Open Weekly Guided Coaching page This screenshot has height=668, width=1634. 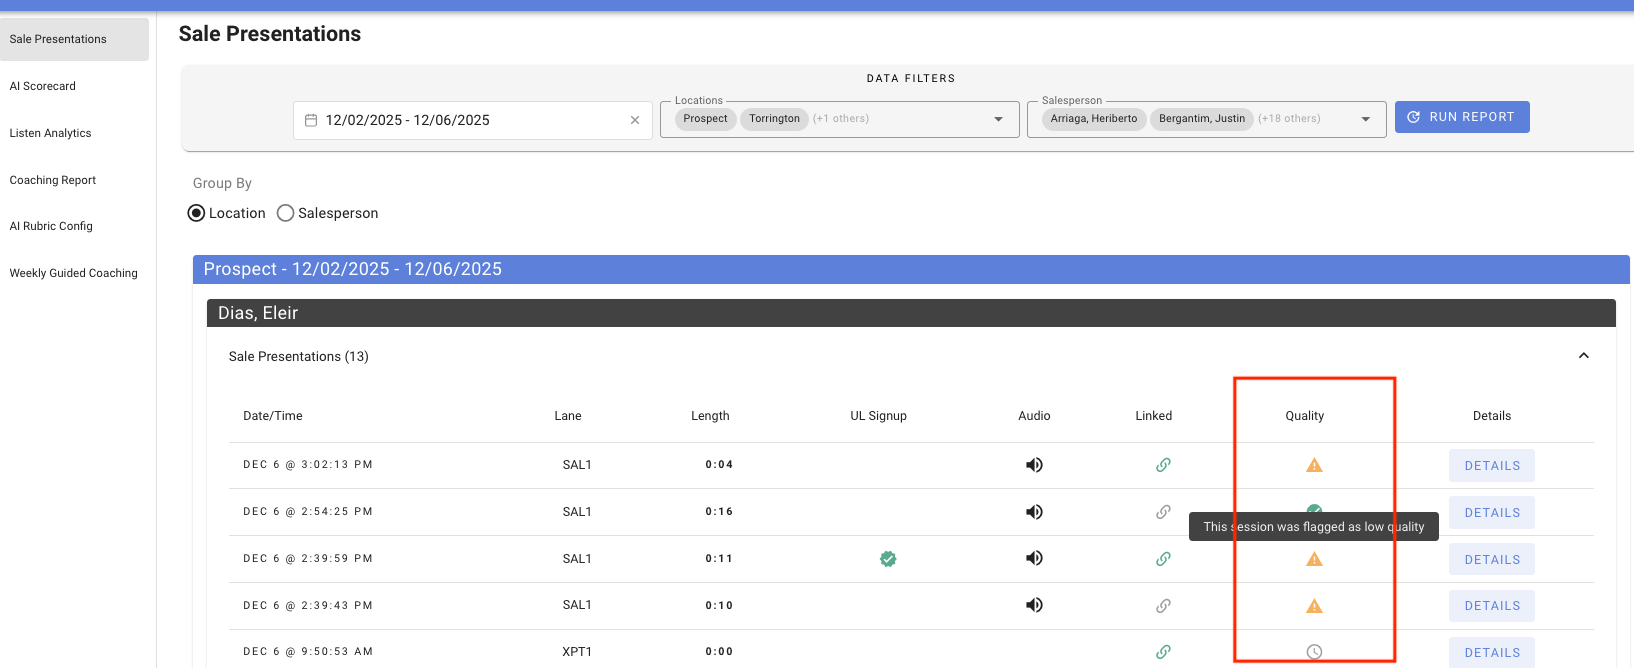coord(74,273)
